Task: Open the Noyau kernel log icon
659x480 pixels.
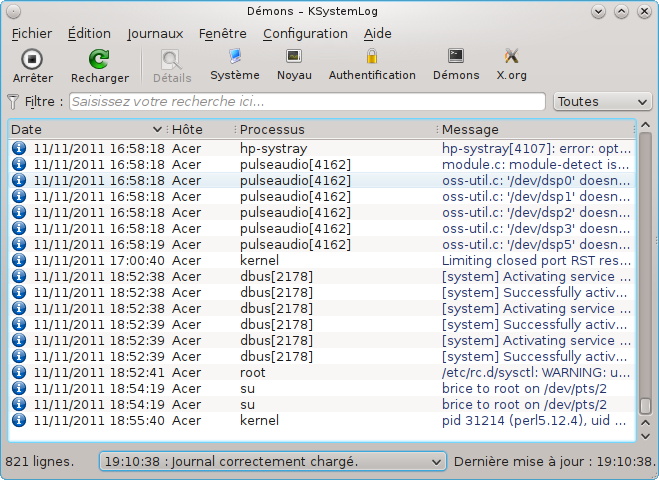Action: pyautogui.click(x=294, y=56)
